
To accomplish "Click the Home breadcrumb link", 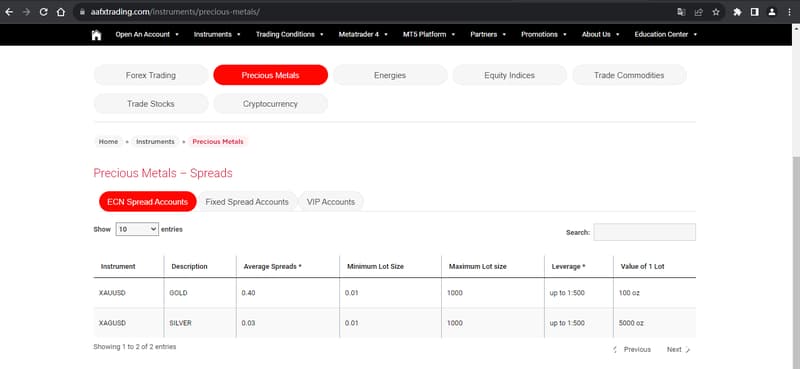I will [x=108, y=142].
